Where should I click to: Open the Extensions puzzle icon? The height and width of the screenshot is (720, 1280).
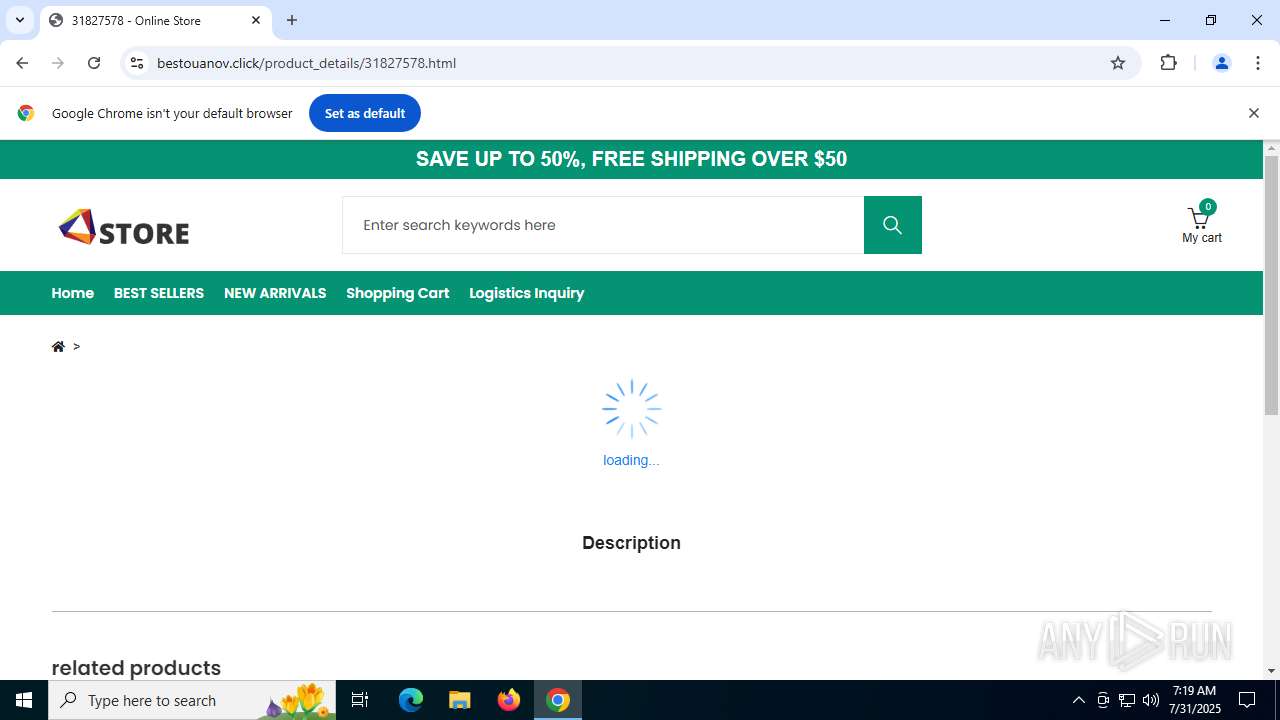point(1168,63)
